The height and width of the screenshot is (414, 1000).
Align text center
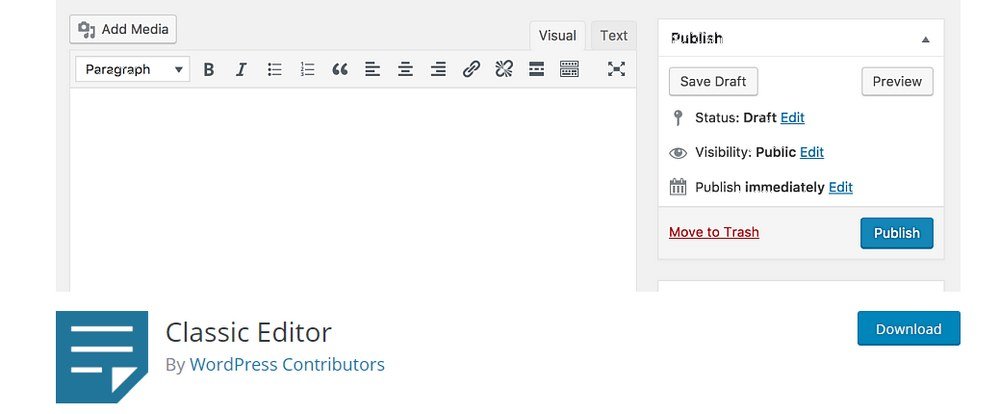[x=406, y=70]
